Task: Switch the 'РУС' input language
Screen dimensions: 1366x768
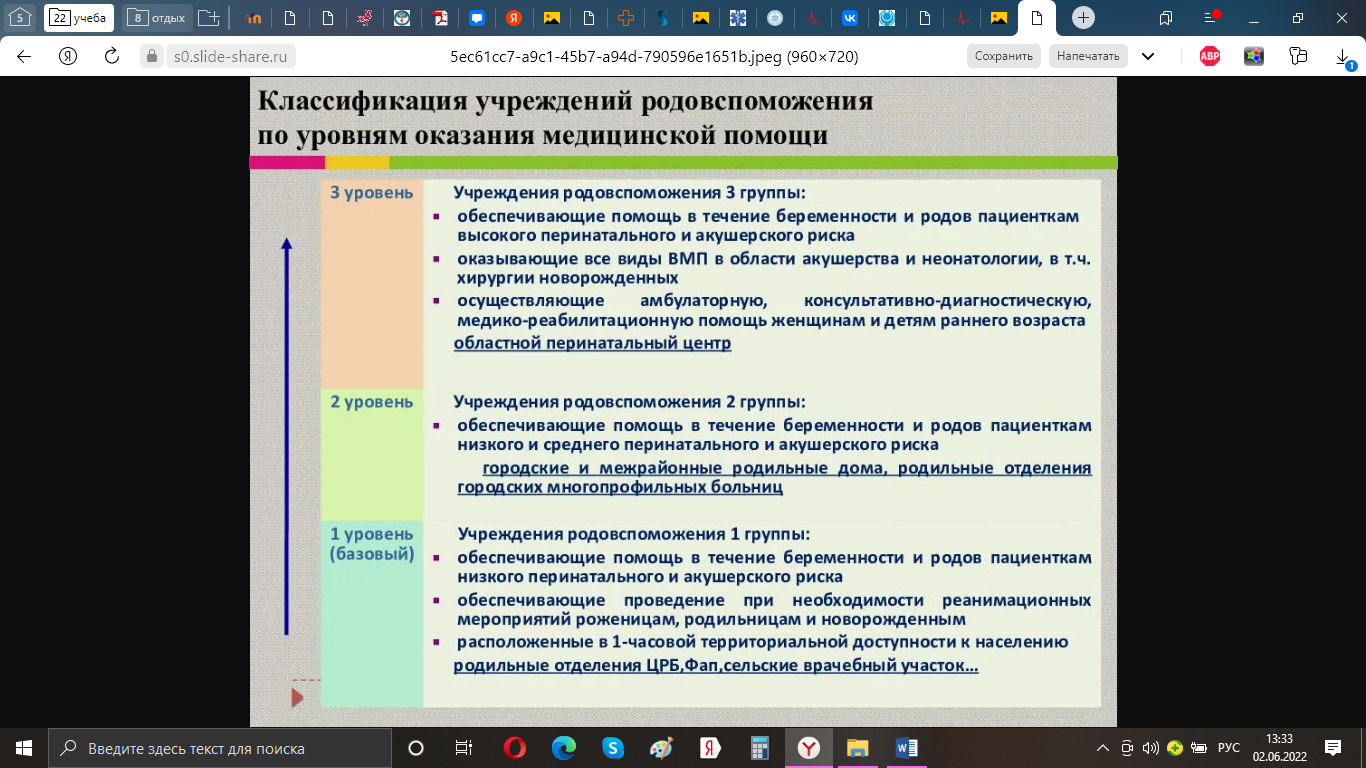Action: [1229, 747]
